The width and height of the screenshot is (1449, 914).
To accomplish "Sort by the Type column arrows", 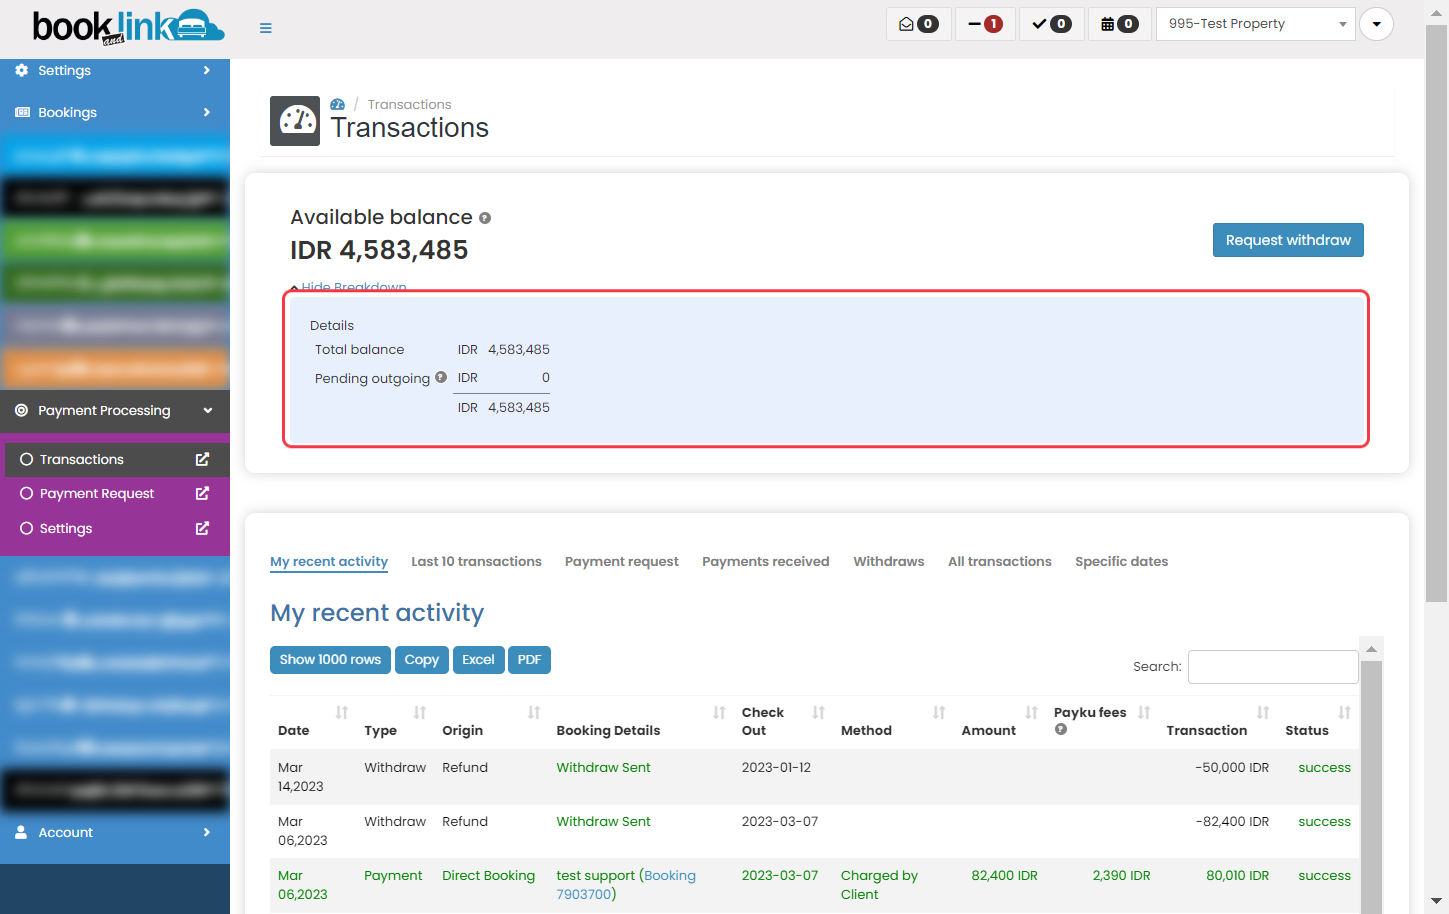I will [x=420, y=712].
